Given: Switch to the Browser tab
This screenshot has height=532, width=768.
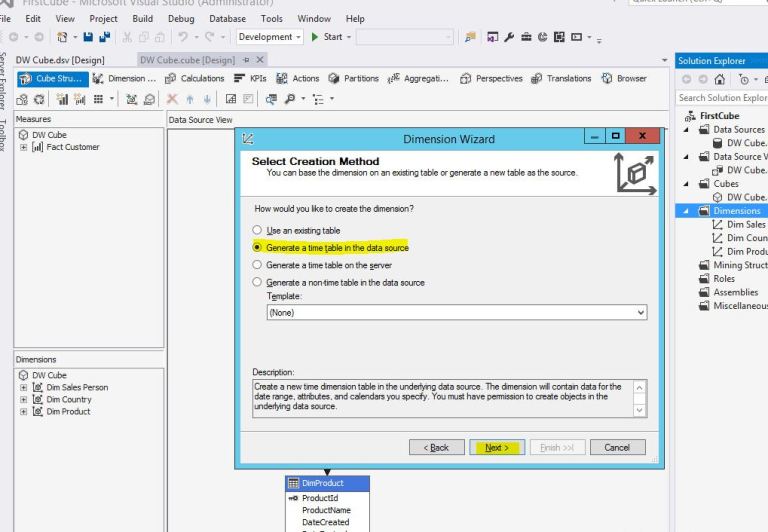Looking at the screenshot, I should point(624,78).
